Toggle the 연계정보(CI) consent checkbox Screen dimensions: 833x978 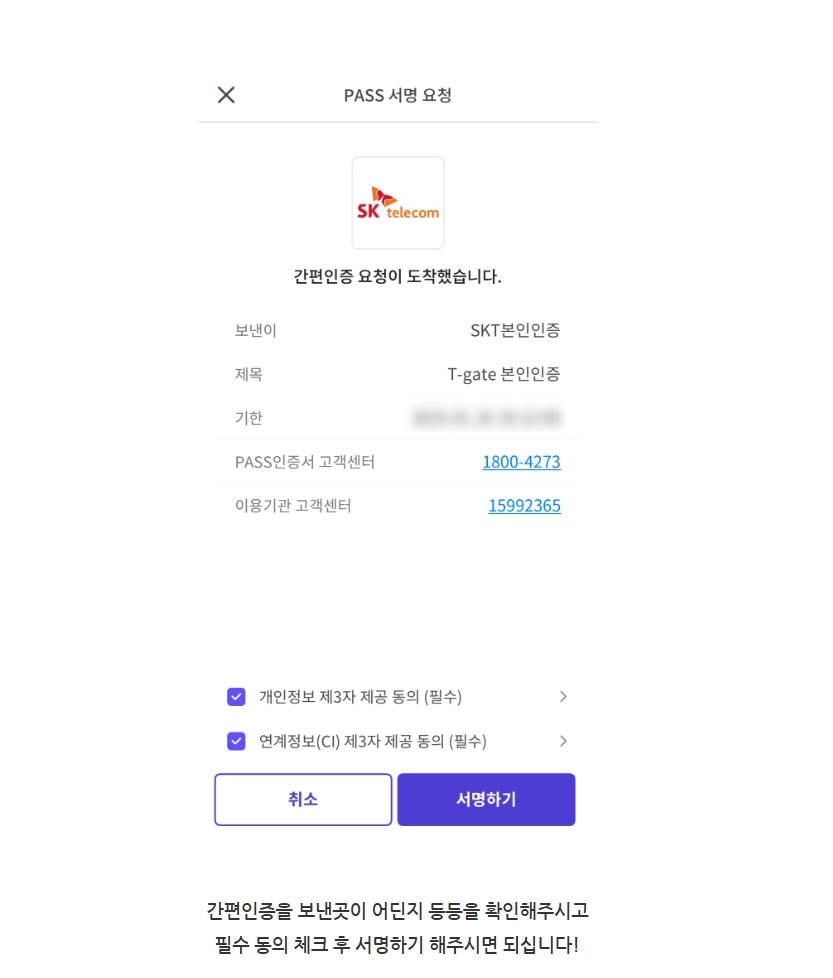pos(236,741)
